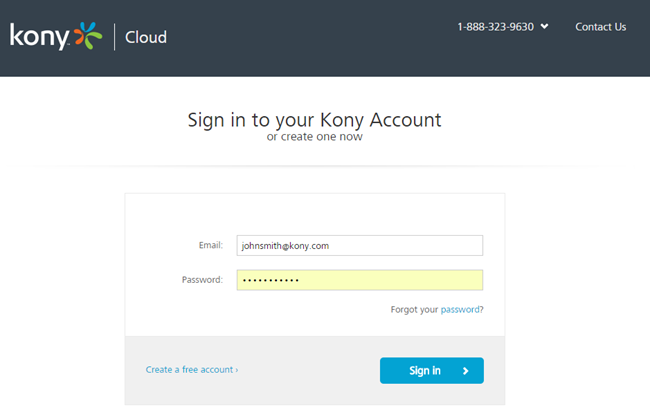Click the "or create one now" link
Image resolution: width=650 pixels, height=419 pixels.
click(x=314, y=137)
